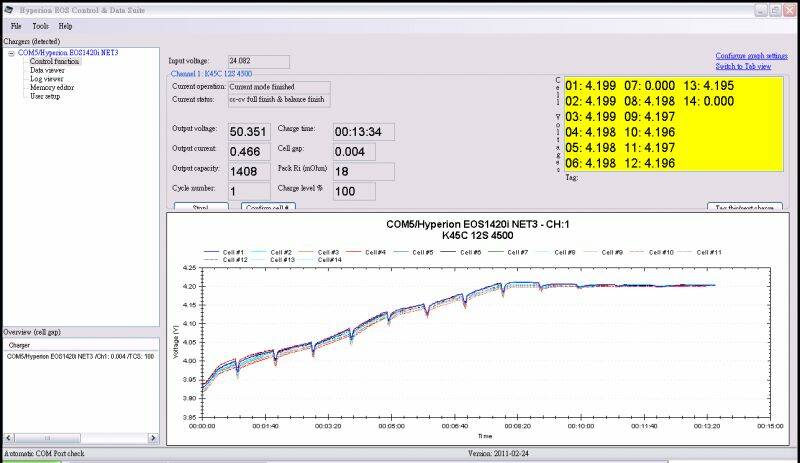Click Charge level % value 100
800x463 pixels.
click(354, 191)
